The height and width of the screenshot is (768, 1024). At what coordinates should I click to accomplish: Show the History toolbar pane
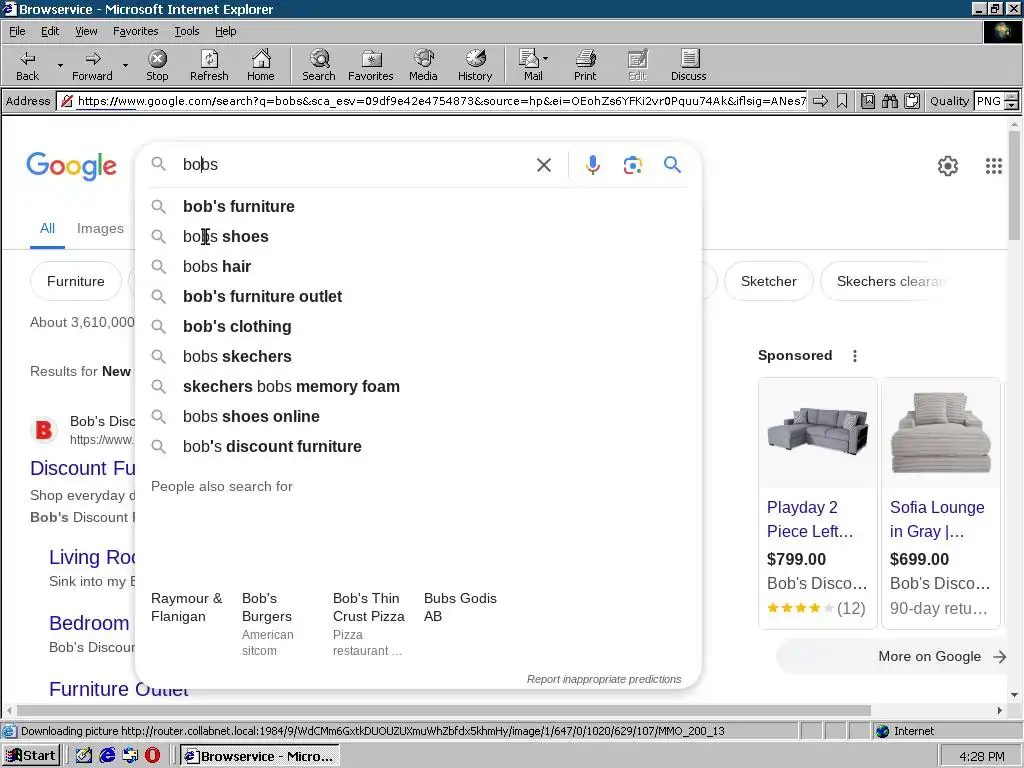pyautogui.click(x=475, y=65)
